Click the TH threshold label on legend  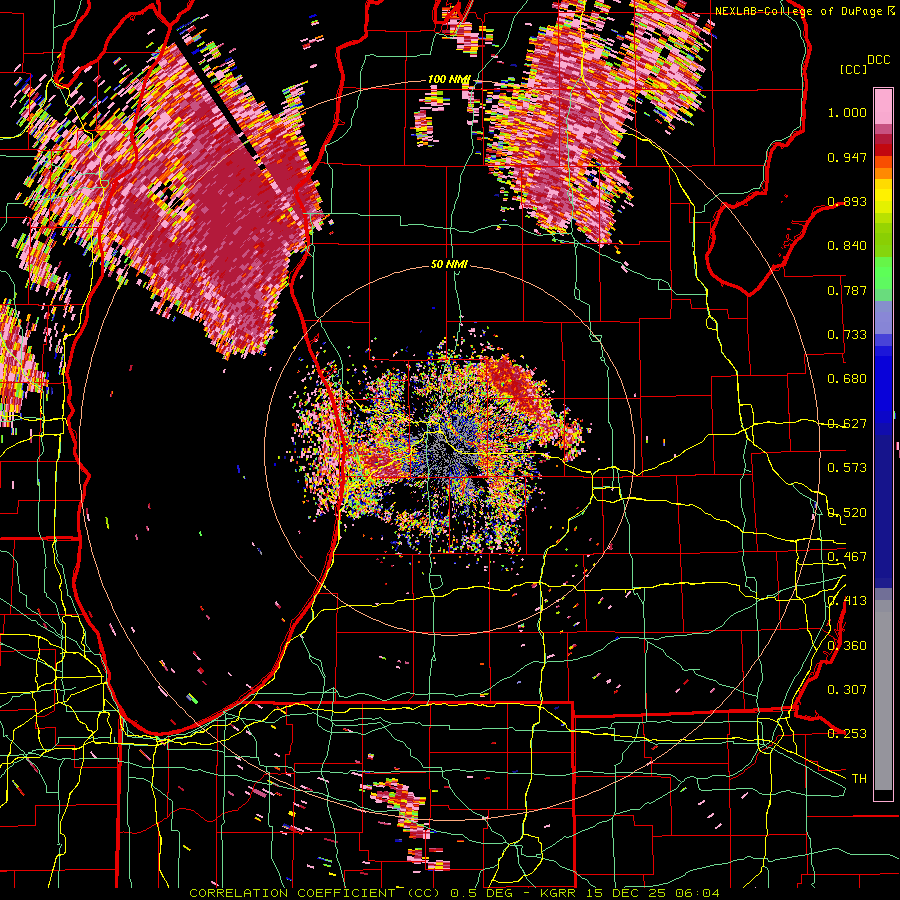pos(859,779)
